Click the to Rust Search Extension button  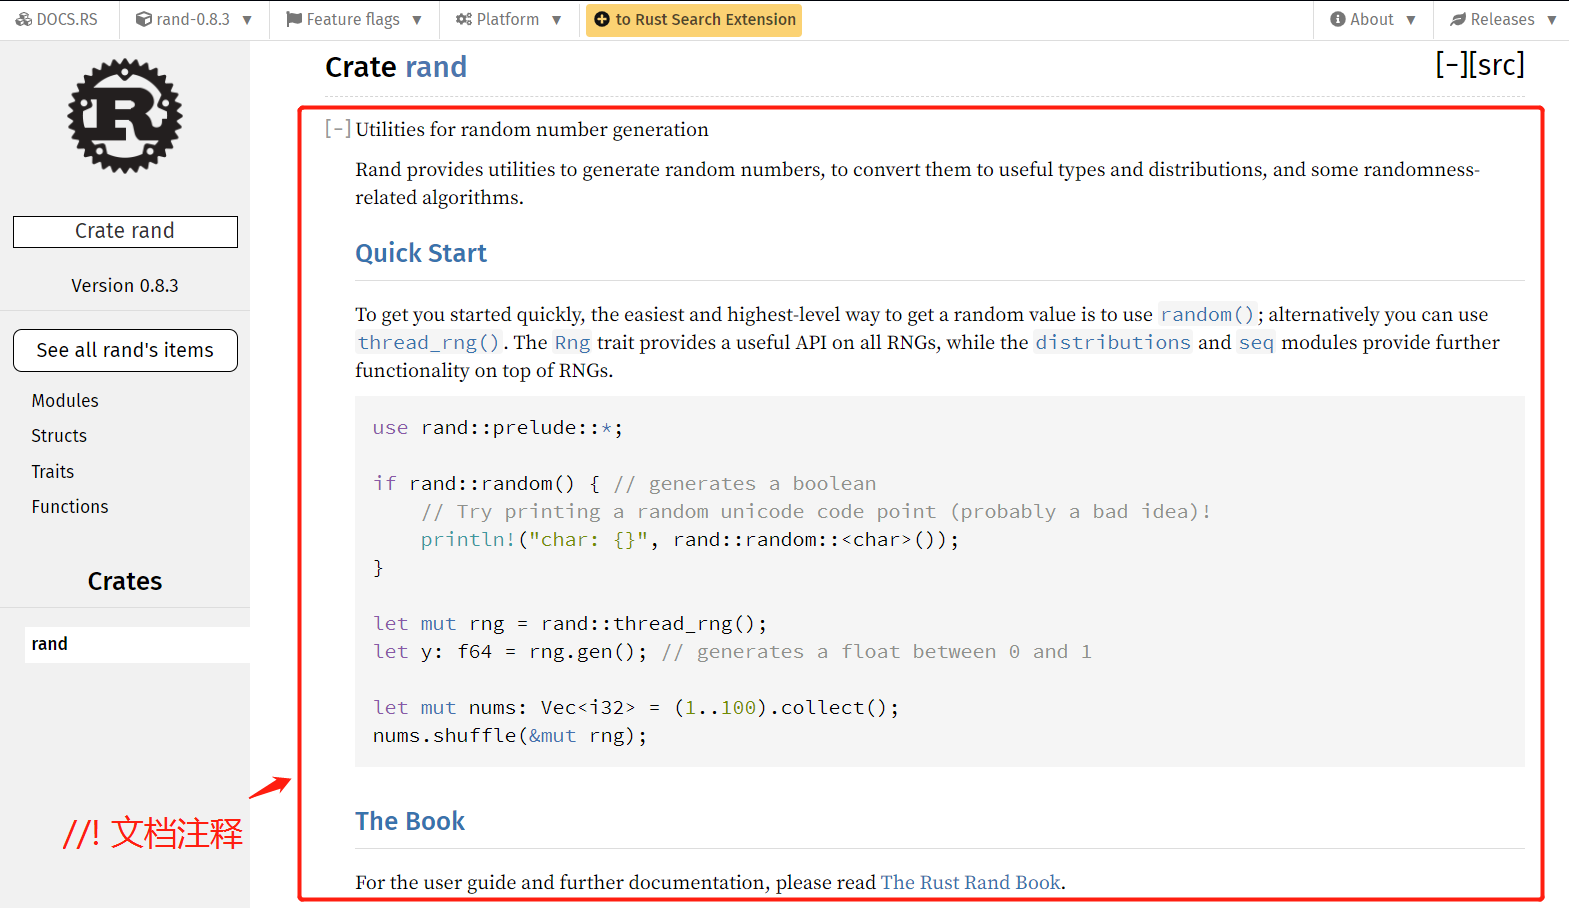[x=694, y=20]
